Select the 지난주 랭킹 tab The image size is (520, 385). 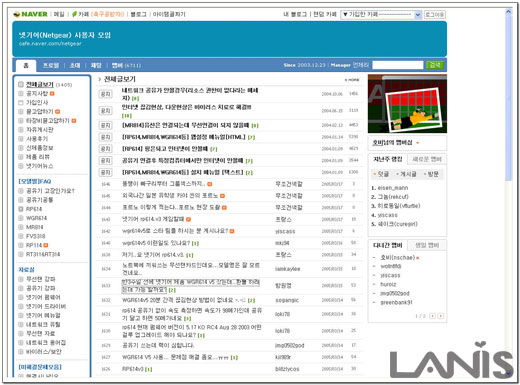click(x=388, y=159)
